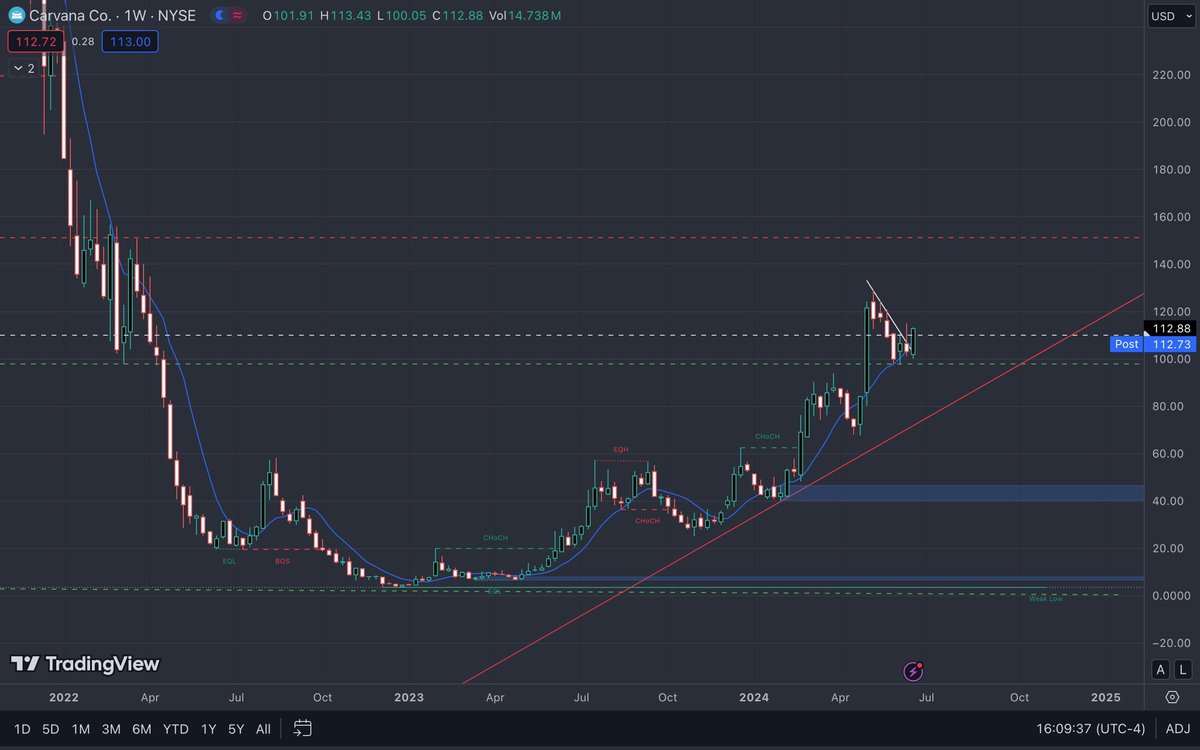This screenshot has width=1200, height=750.
Task: Open the Go to date calendar icon
Action: pos(304,729)
